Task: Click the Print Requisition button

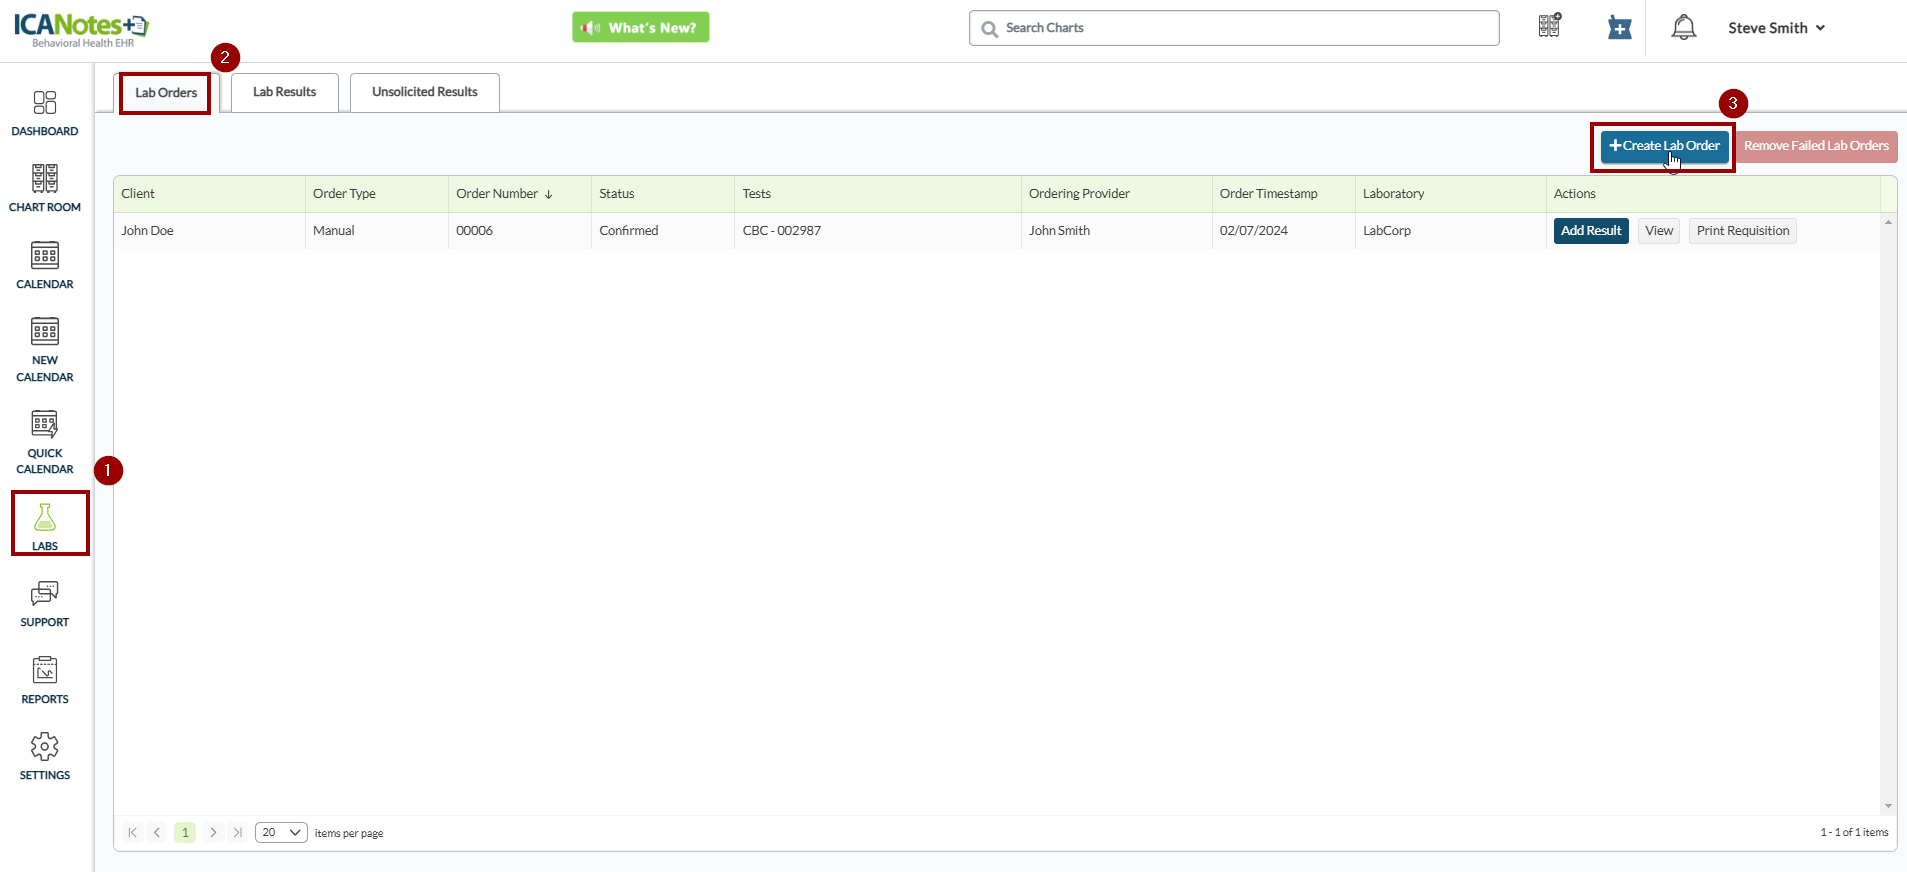Action: point(1742,231)
